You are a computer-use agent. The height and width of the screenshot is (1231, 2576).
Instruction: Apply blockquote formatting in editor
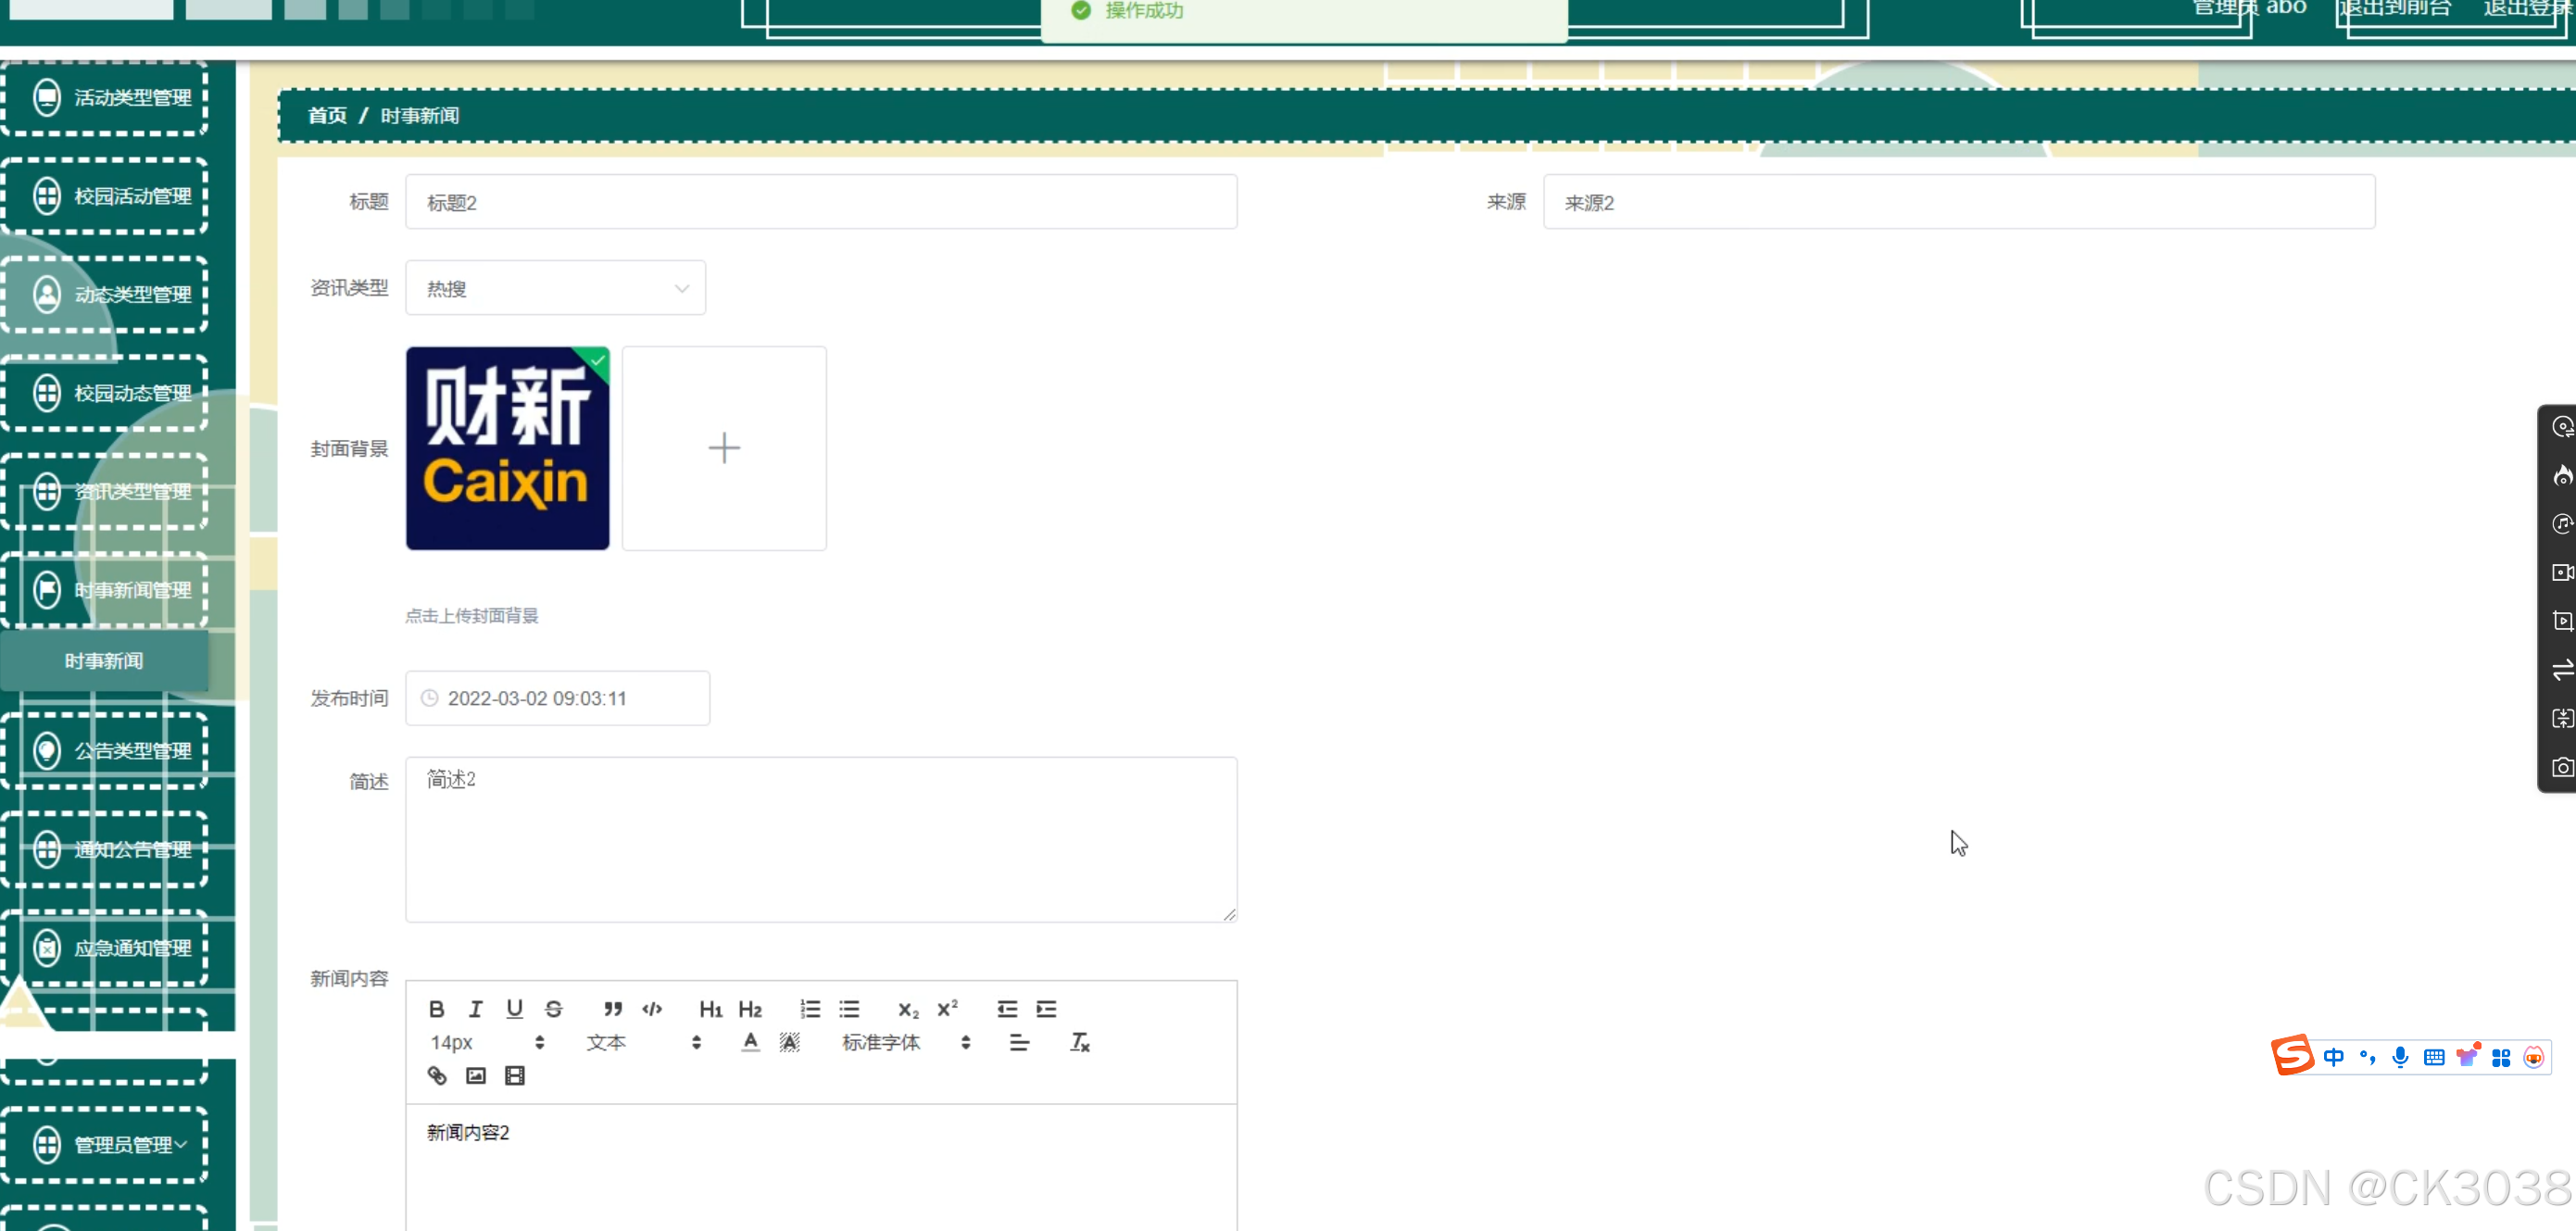tap(613, 1008)
